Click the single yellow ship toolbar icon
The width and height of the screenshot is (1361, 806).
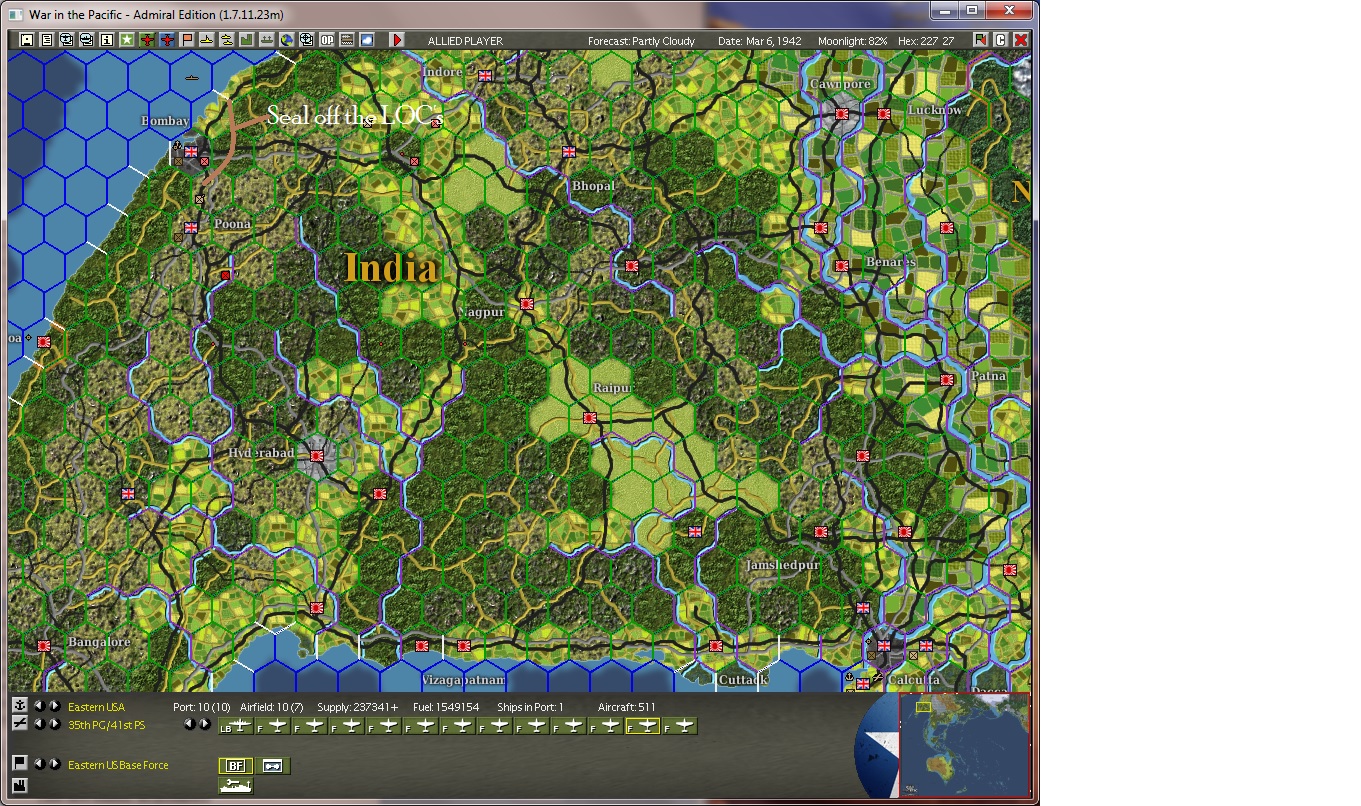[207, 40]
